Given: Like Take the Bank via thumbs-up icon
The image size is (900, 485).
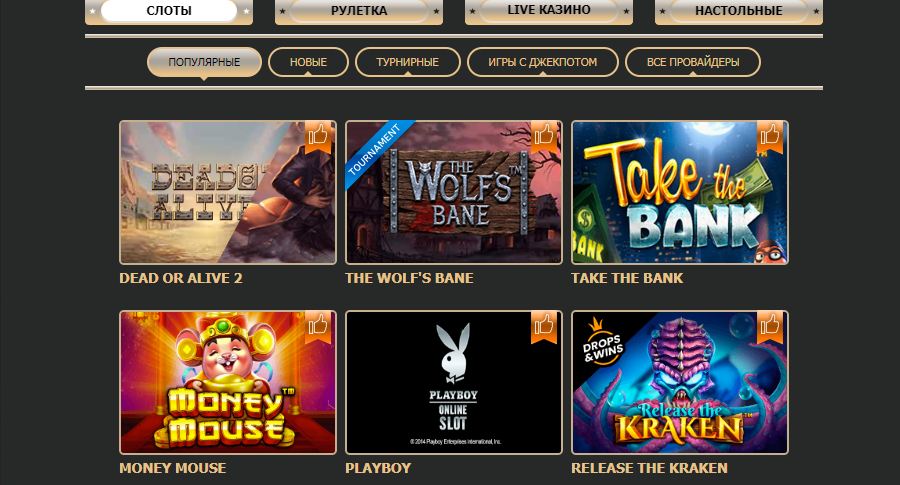Looking at the screenshot, I should pyautogui.click(x=770, y=137).
